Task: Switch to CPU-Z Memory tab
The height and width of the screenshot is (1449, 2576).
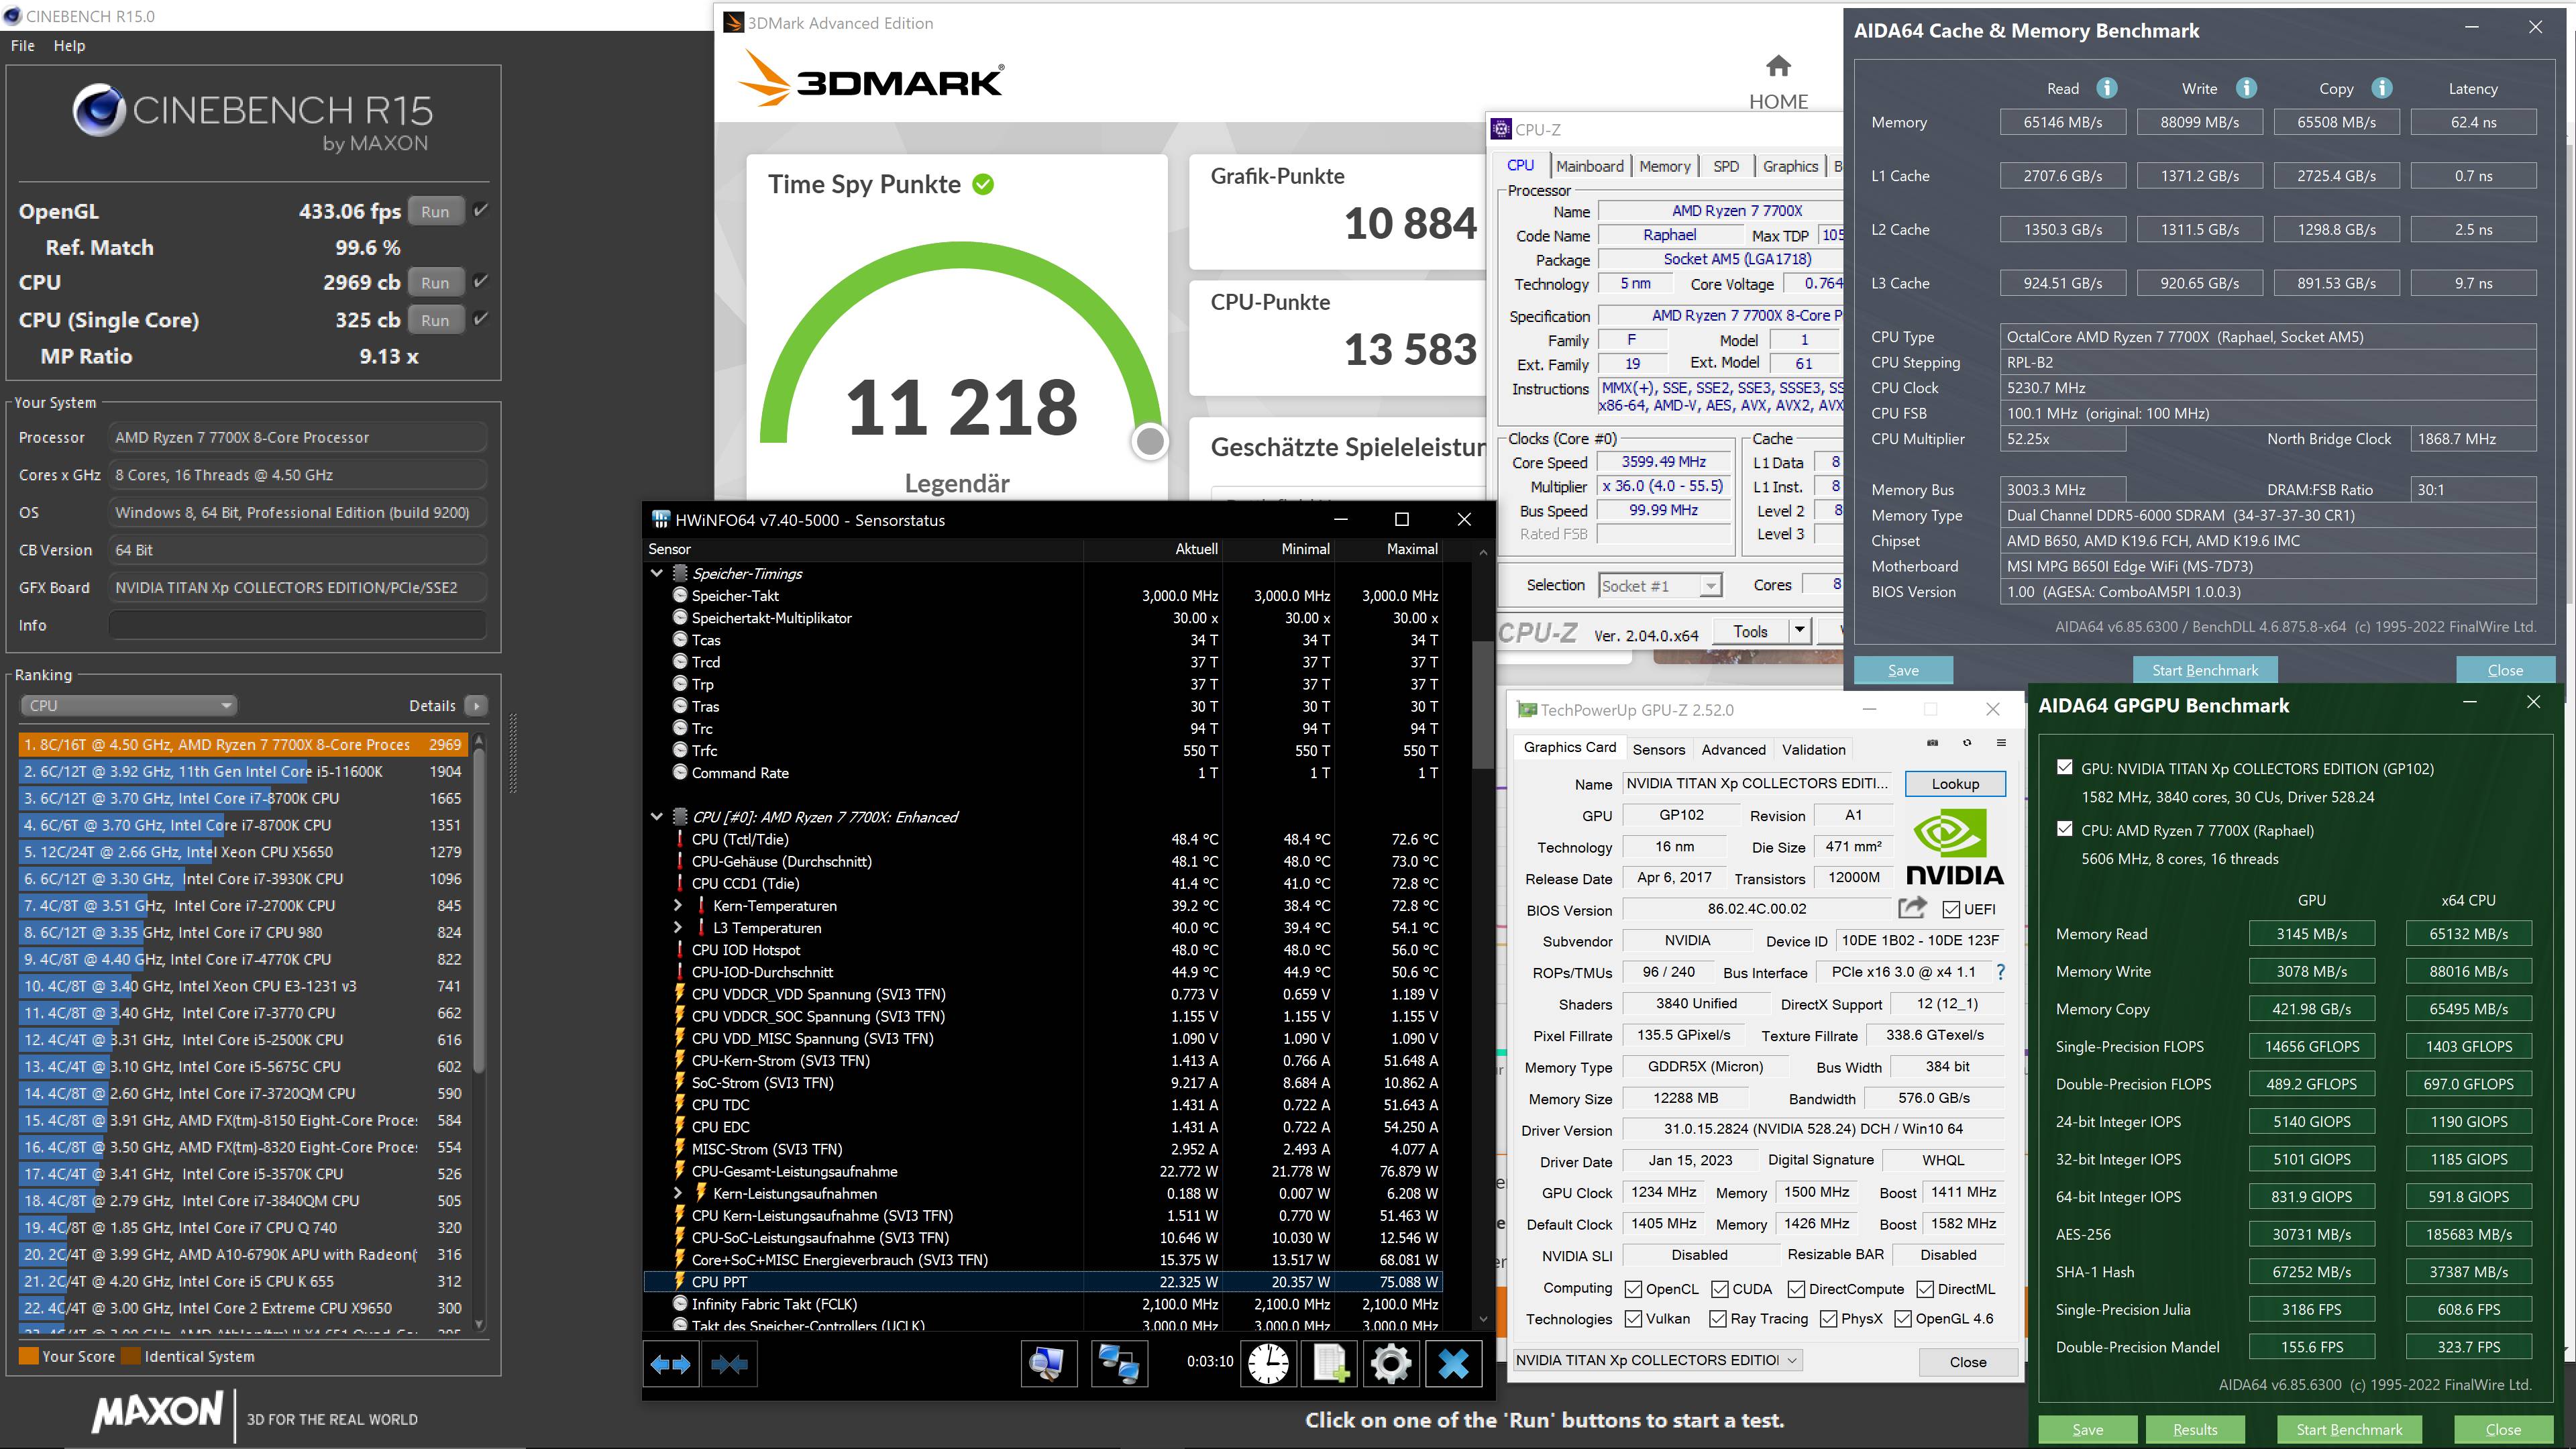Action: [1664, 166]
